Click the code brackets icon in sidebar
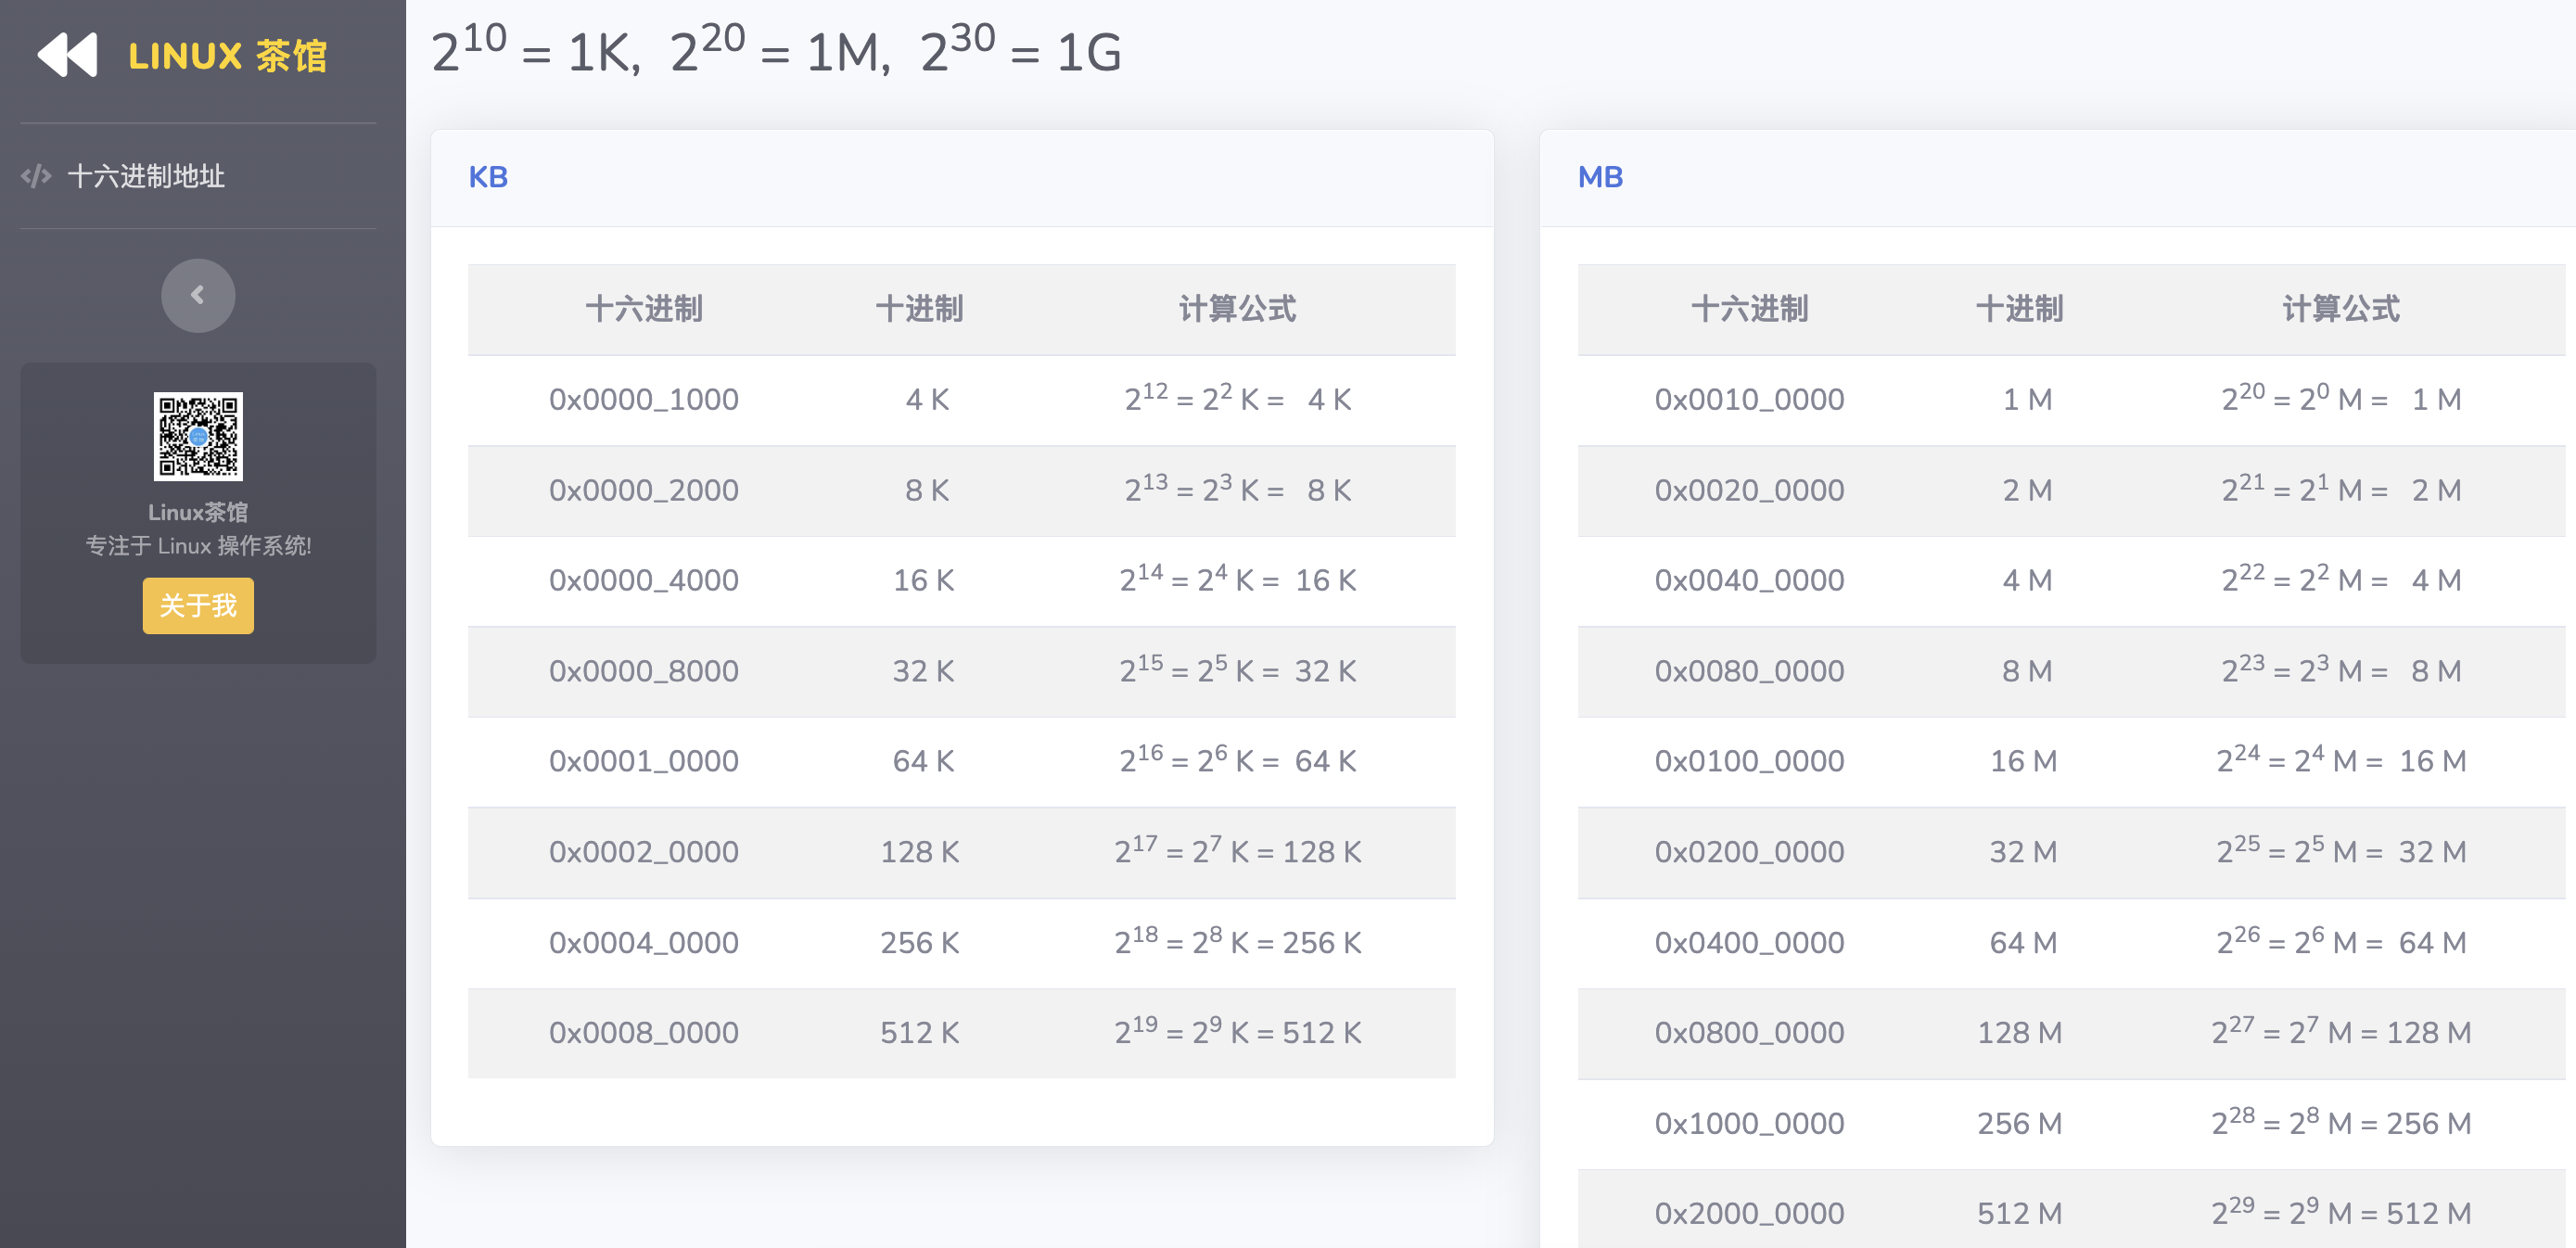 pyautogui.click(x=36, y=177)
